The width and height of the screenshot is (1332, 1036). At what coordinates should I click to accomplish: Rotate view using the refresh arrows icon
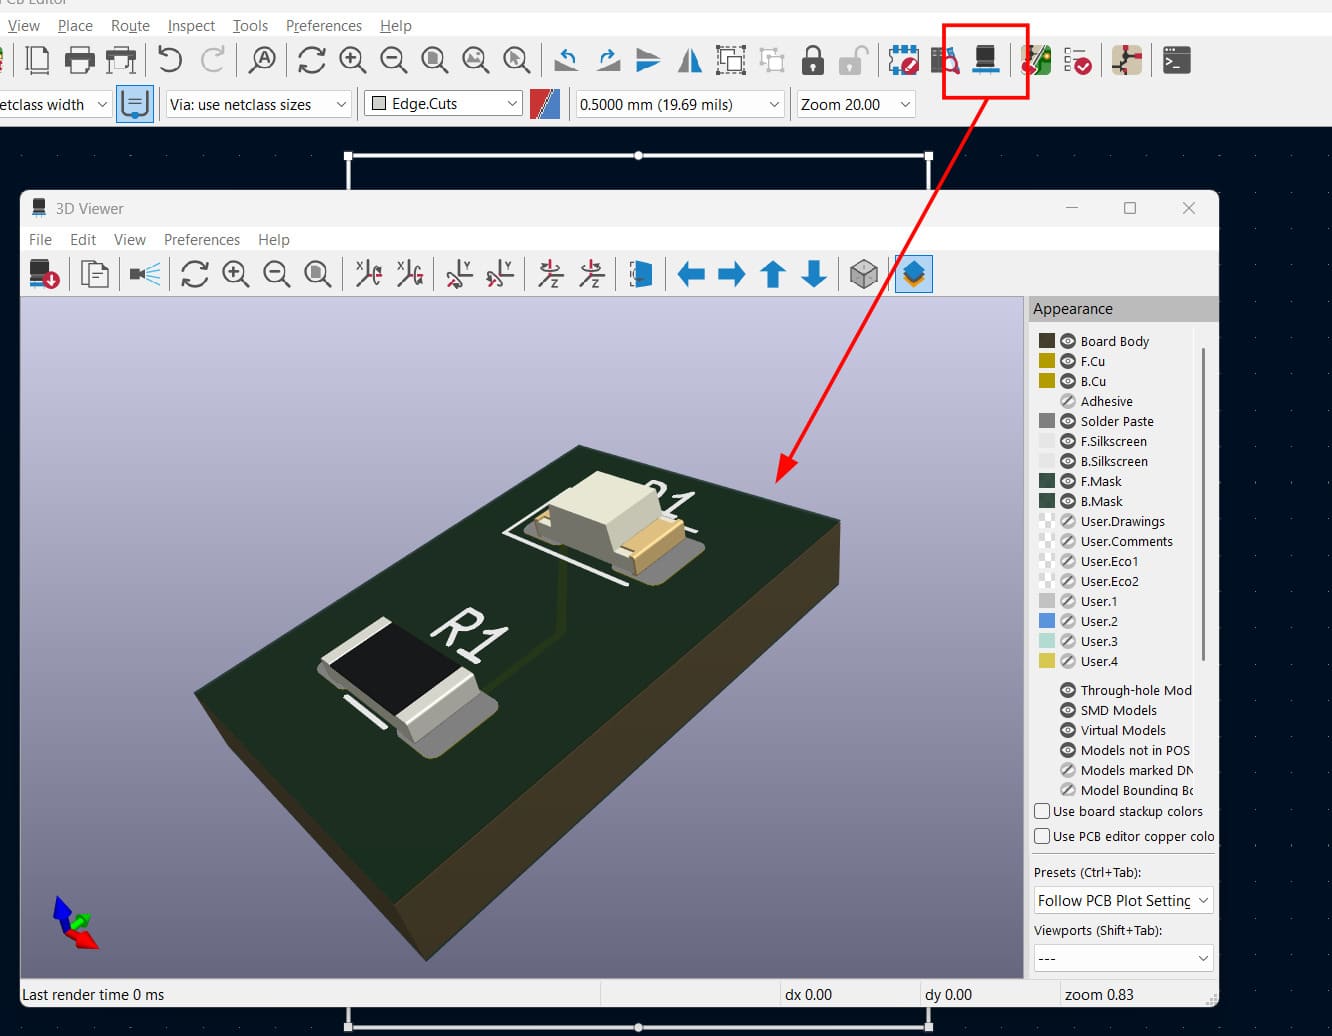[194, 273]
